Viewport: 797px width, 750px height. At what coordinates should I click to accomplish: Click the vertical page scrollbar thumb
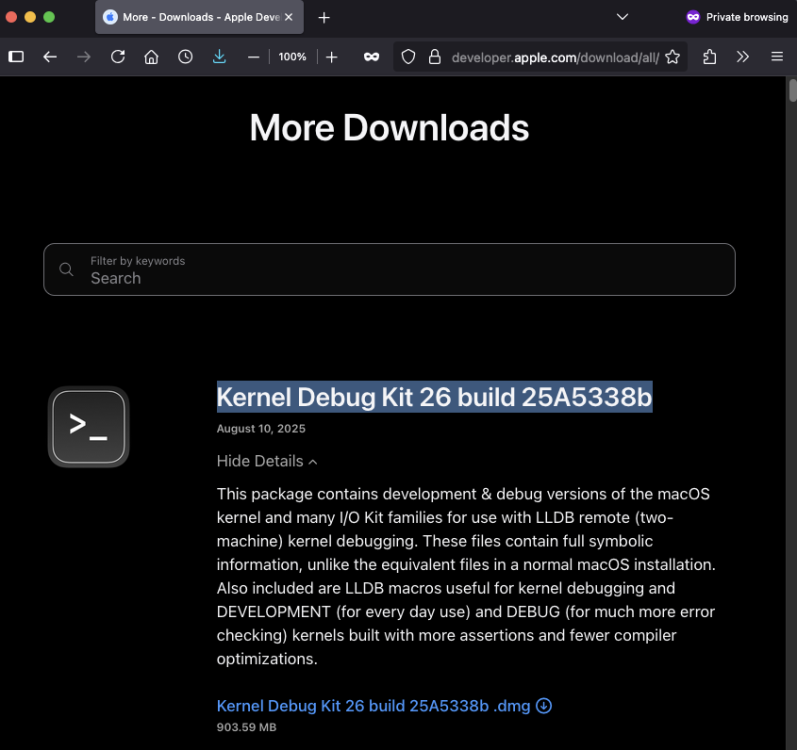pyautogui.click(x=792, y=90)
